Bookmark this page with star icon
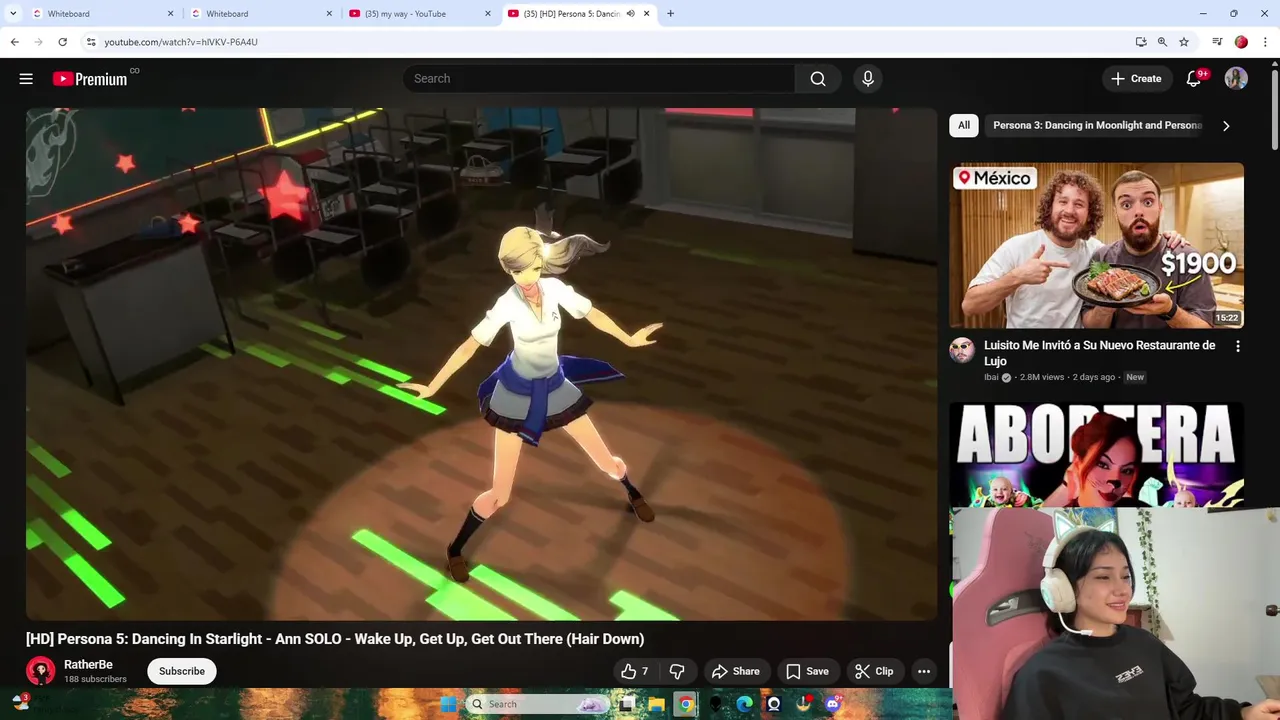The image size is (1280, 720). 1184,42
